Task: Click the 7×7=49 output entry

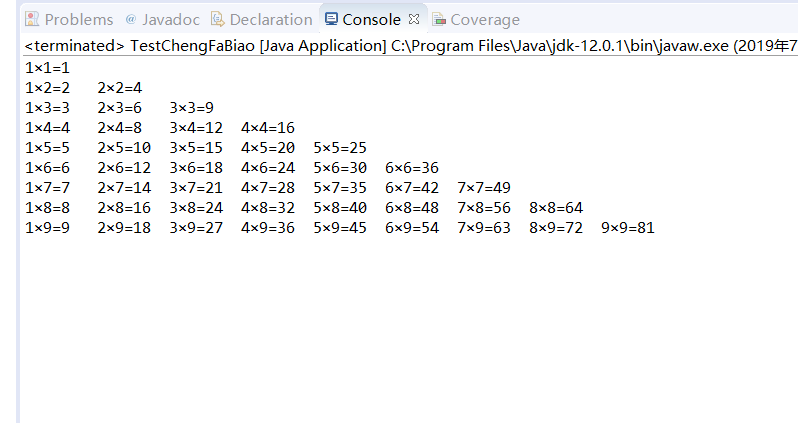Action: (x=484, y=187)
